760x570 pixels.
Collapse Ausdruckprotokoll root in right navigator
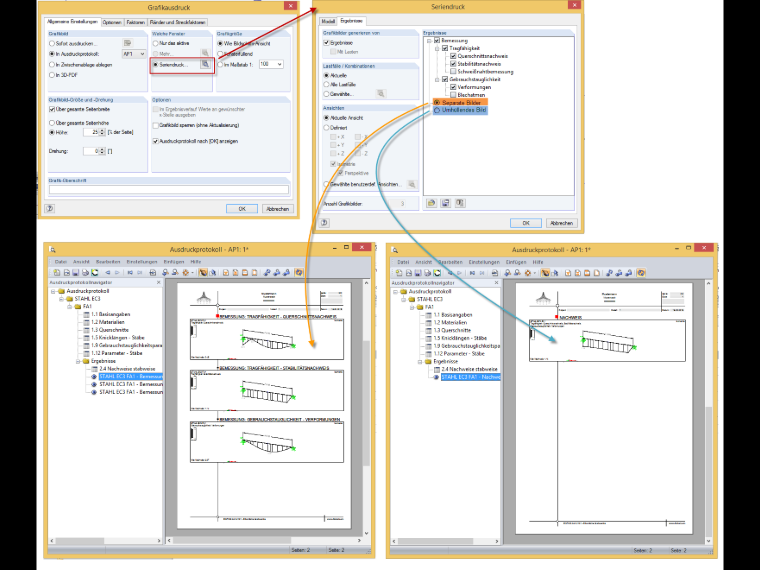[396, 292]
